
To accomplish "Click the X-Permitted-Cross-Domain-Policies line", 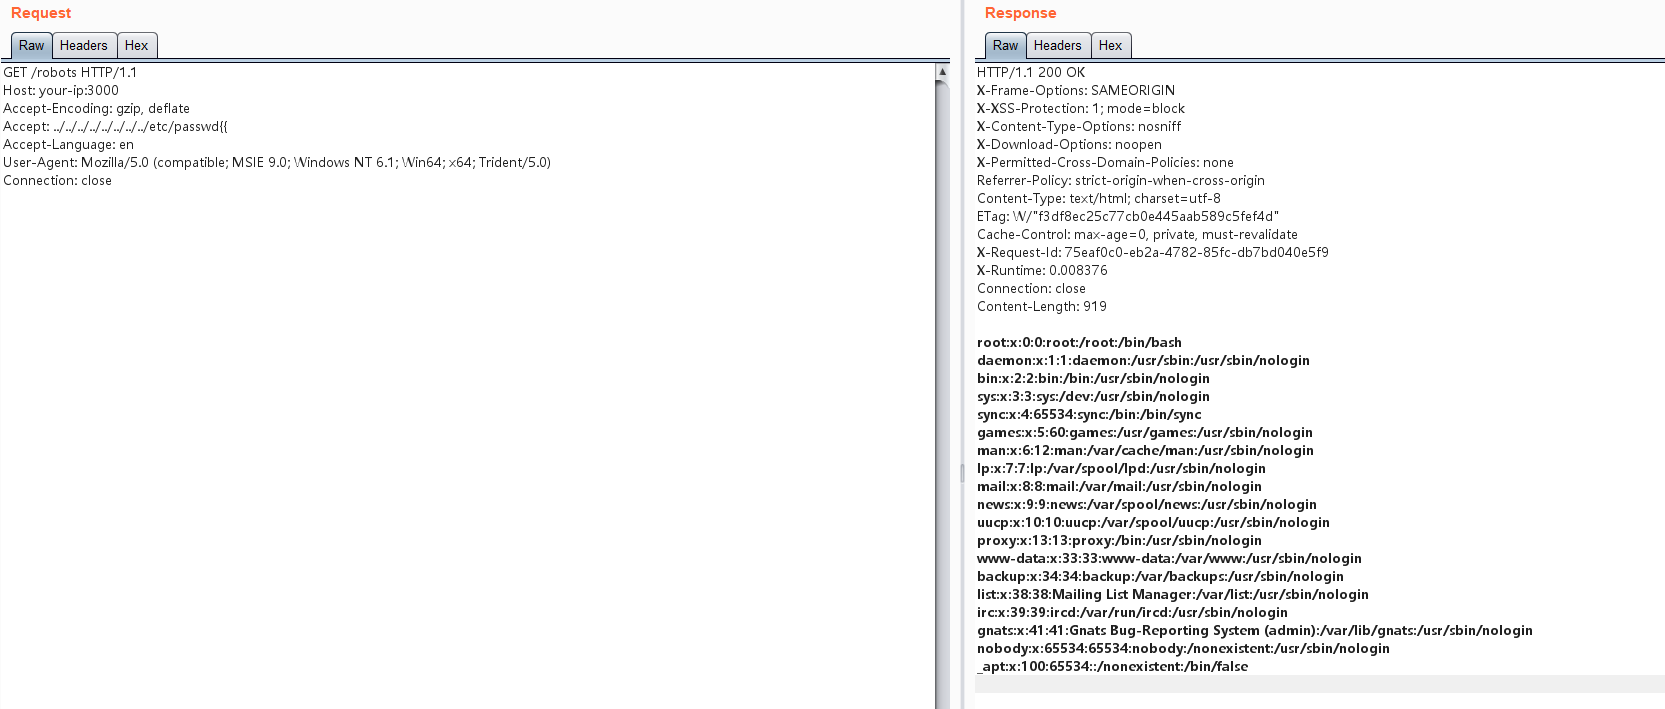I will pyautogui.click(x=1105, y=163).
